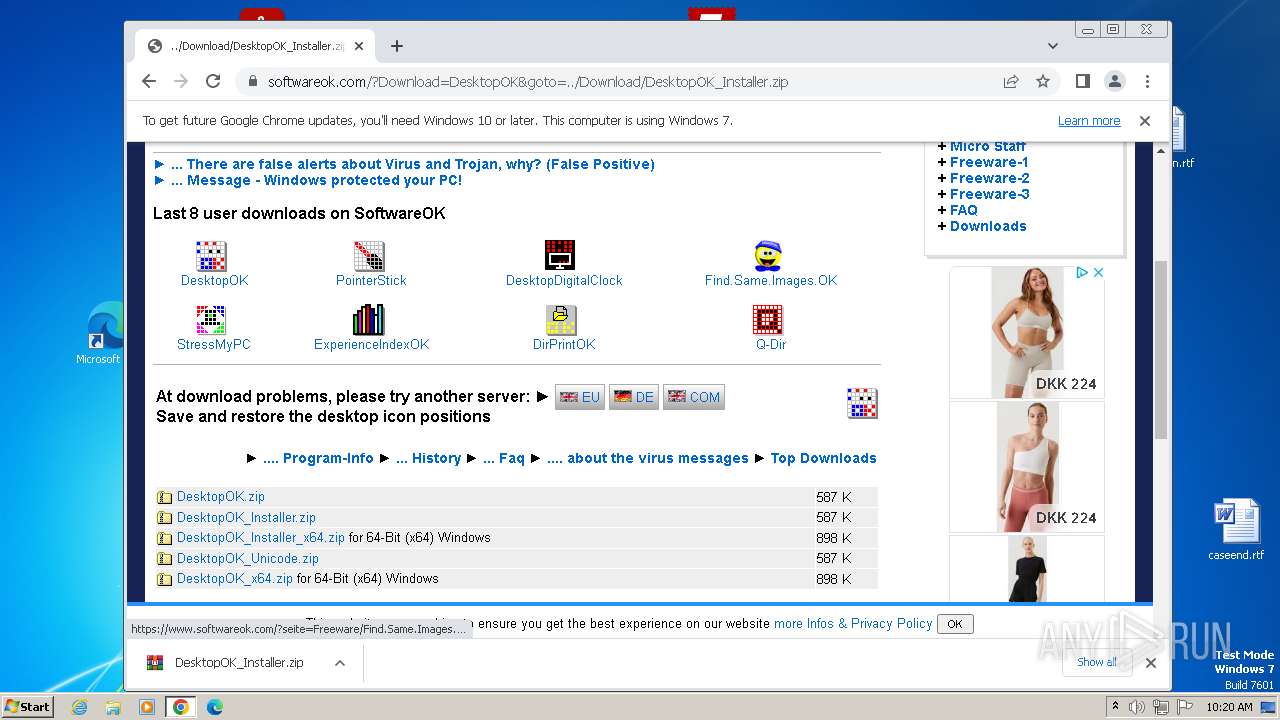The width and height of the screenshot is (1280, 720).
Task: Open Windows Explorer folder in taskbar
Action: point(113,707)
